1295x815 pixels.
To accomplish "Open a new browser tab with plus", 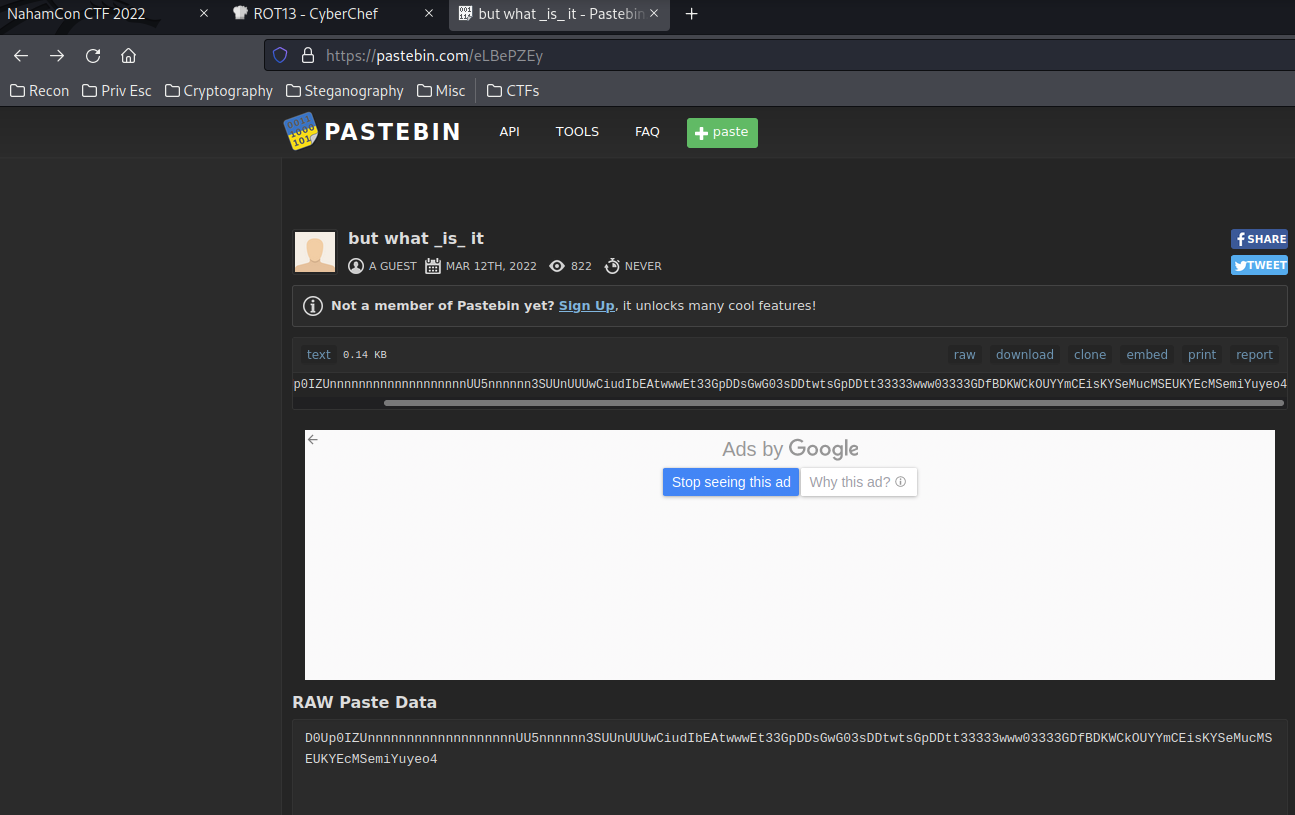I will coord(691,14).
